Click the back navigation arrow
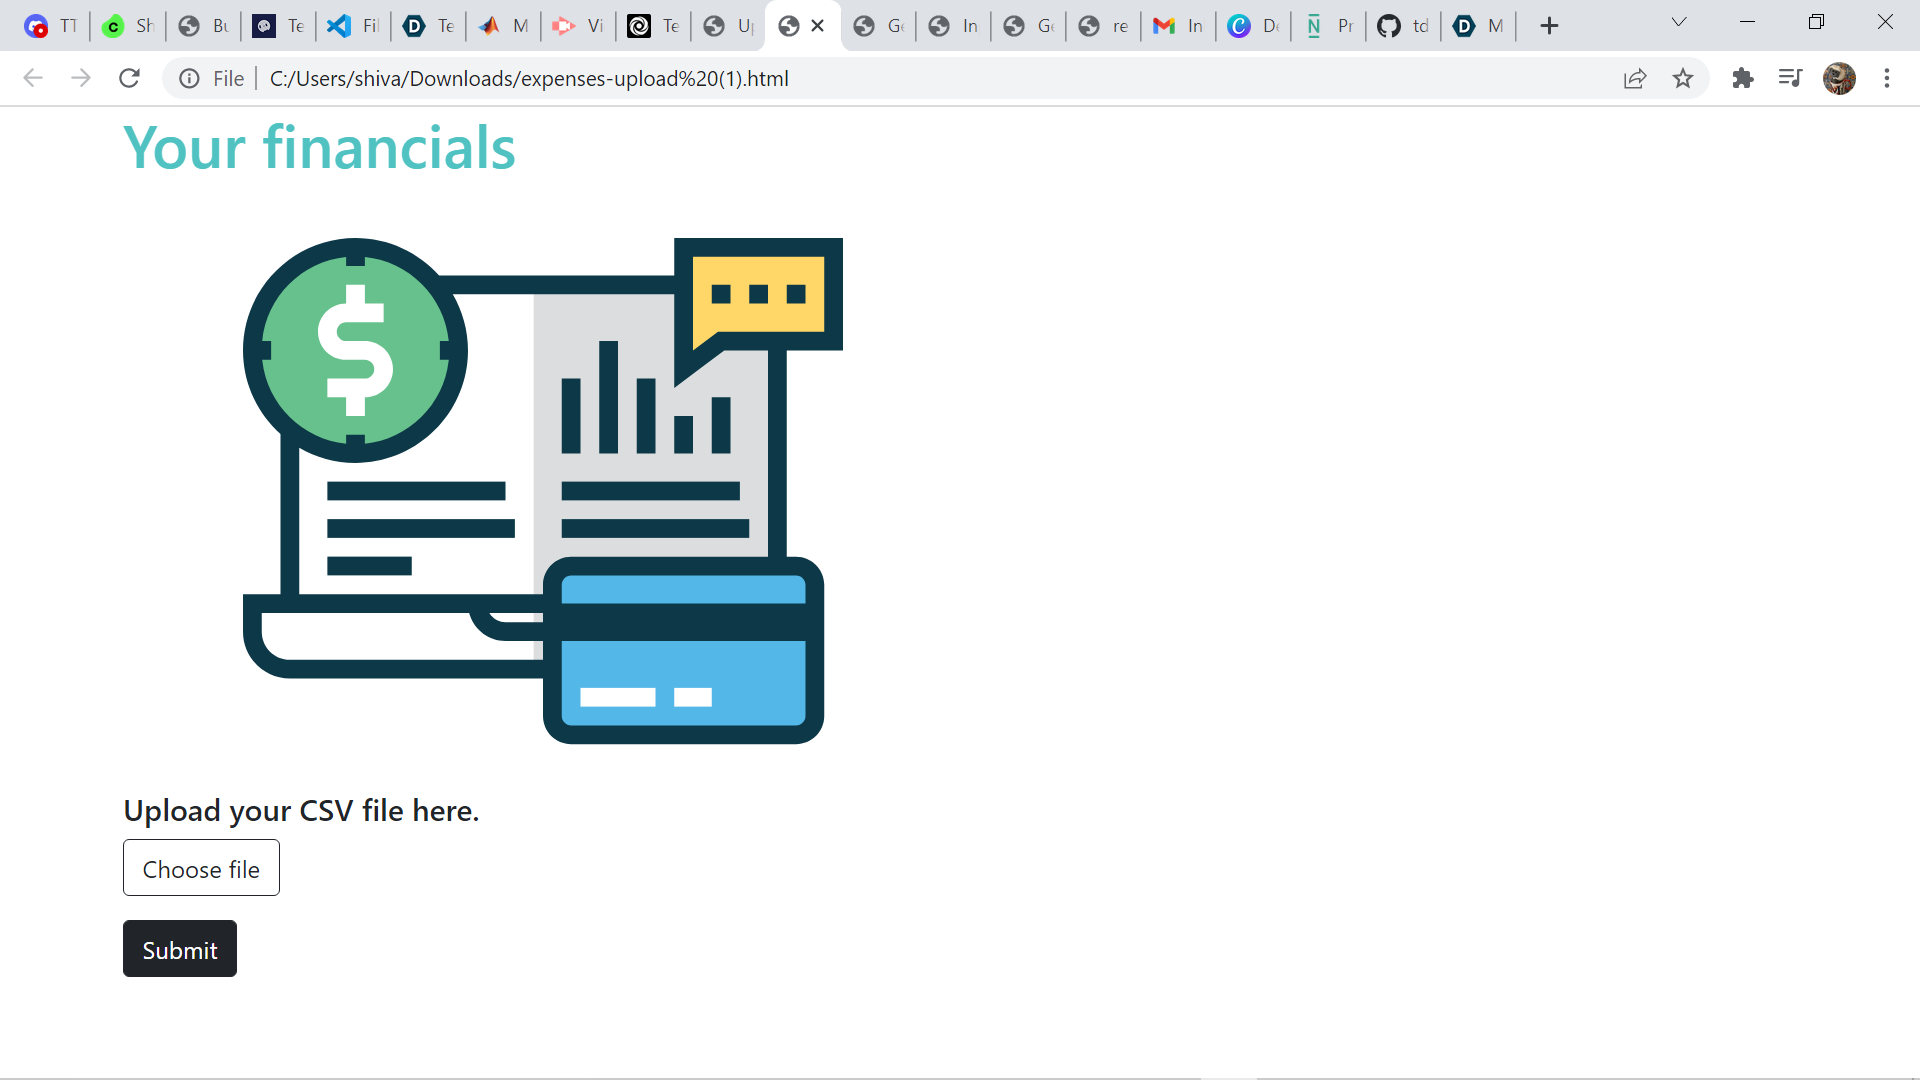This screenshot has width=1920, height=1080. pyautogui.click(x=33, y=78)
